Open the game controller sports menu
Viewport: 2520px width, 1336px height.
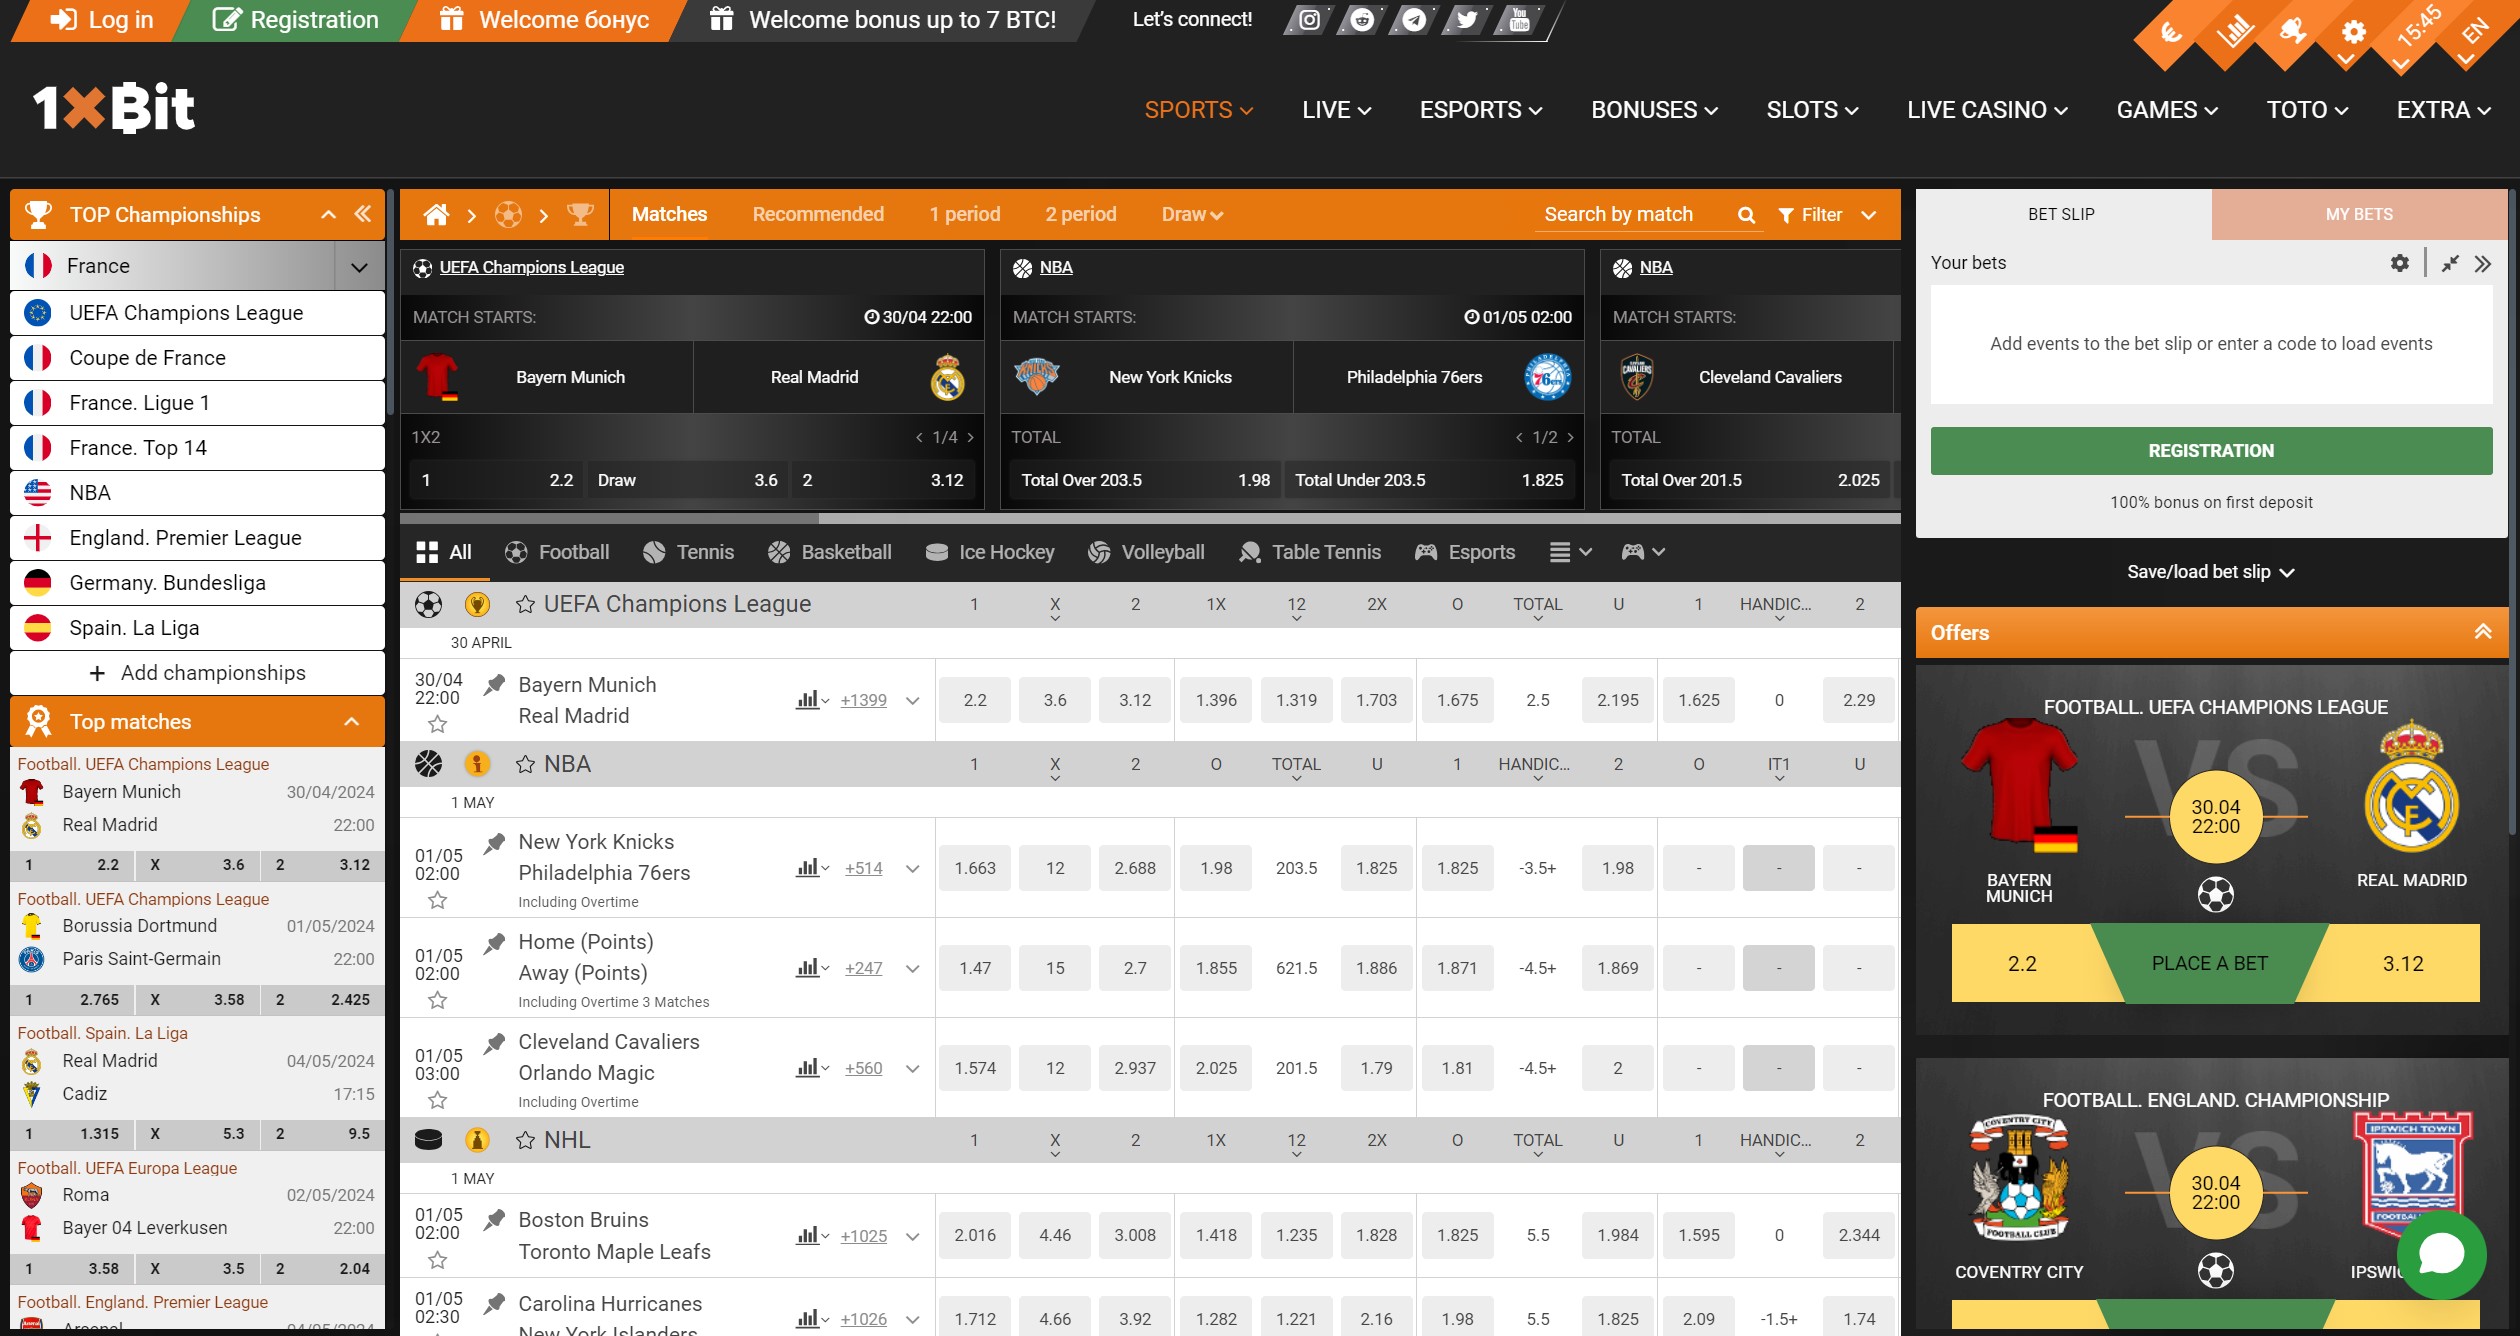(1643, 552)
